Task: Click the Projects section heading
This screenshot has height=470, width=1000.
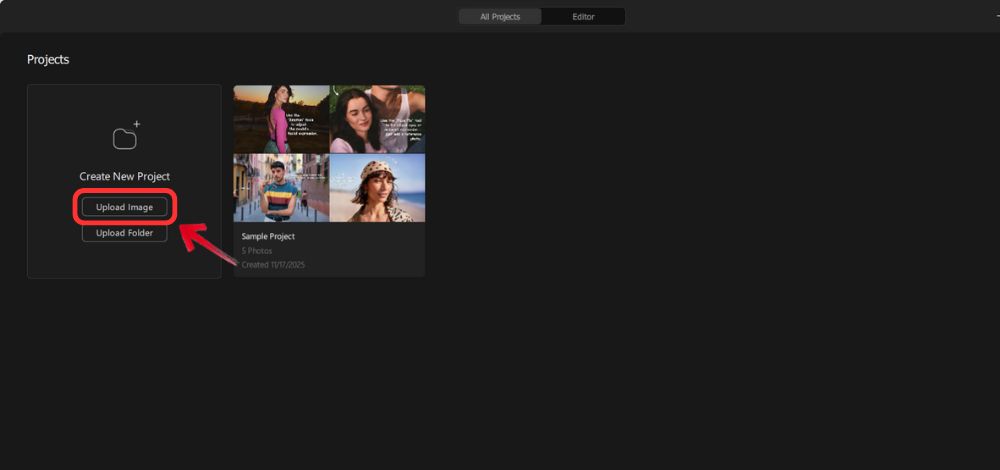Action: tap(48, 60)
